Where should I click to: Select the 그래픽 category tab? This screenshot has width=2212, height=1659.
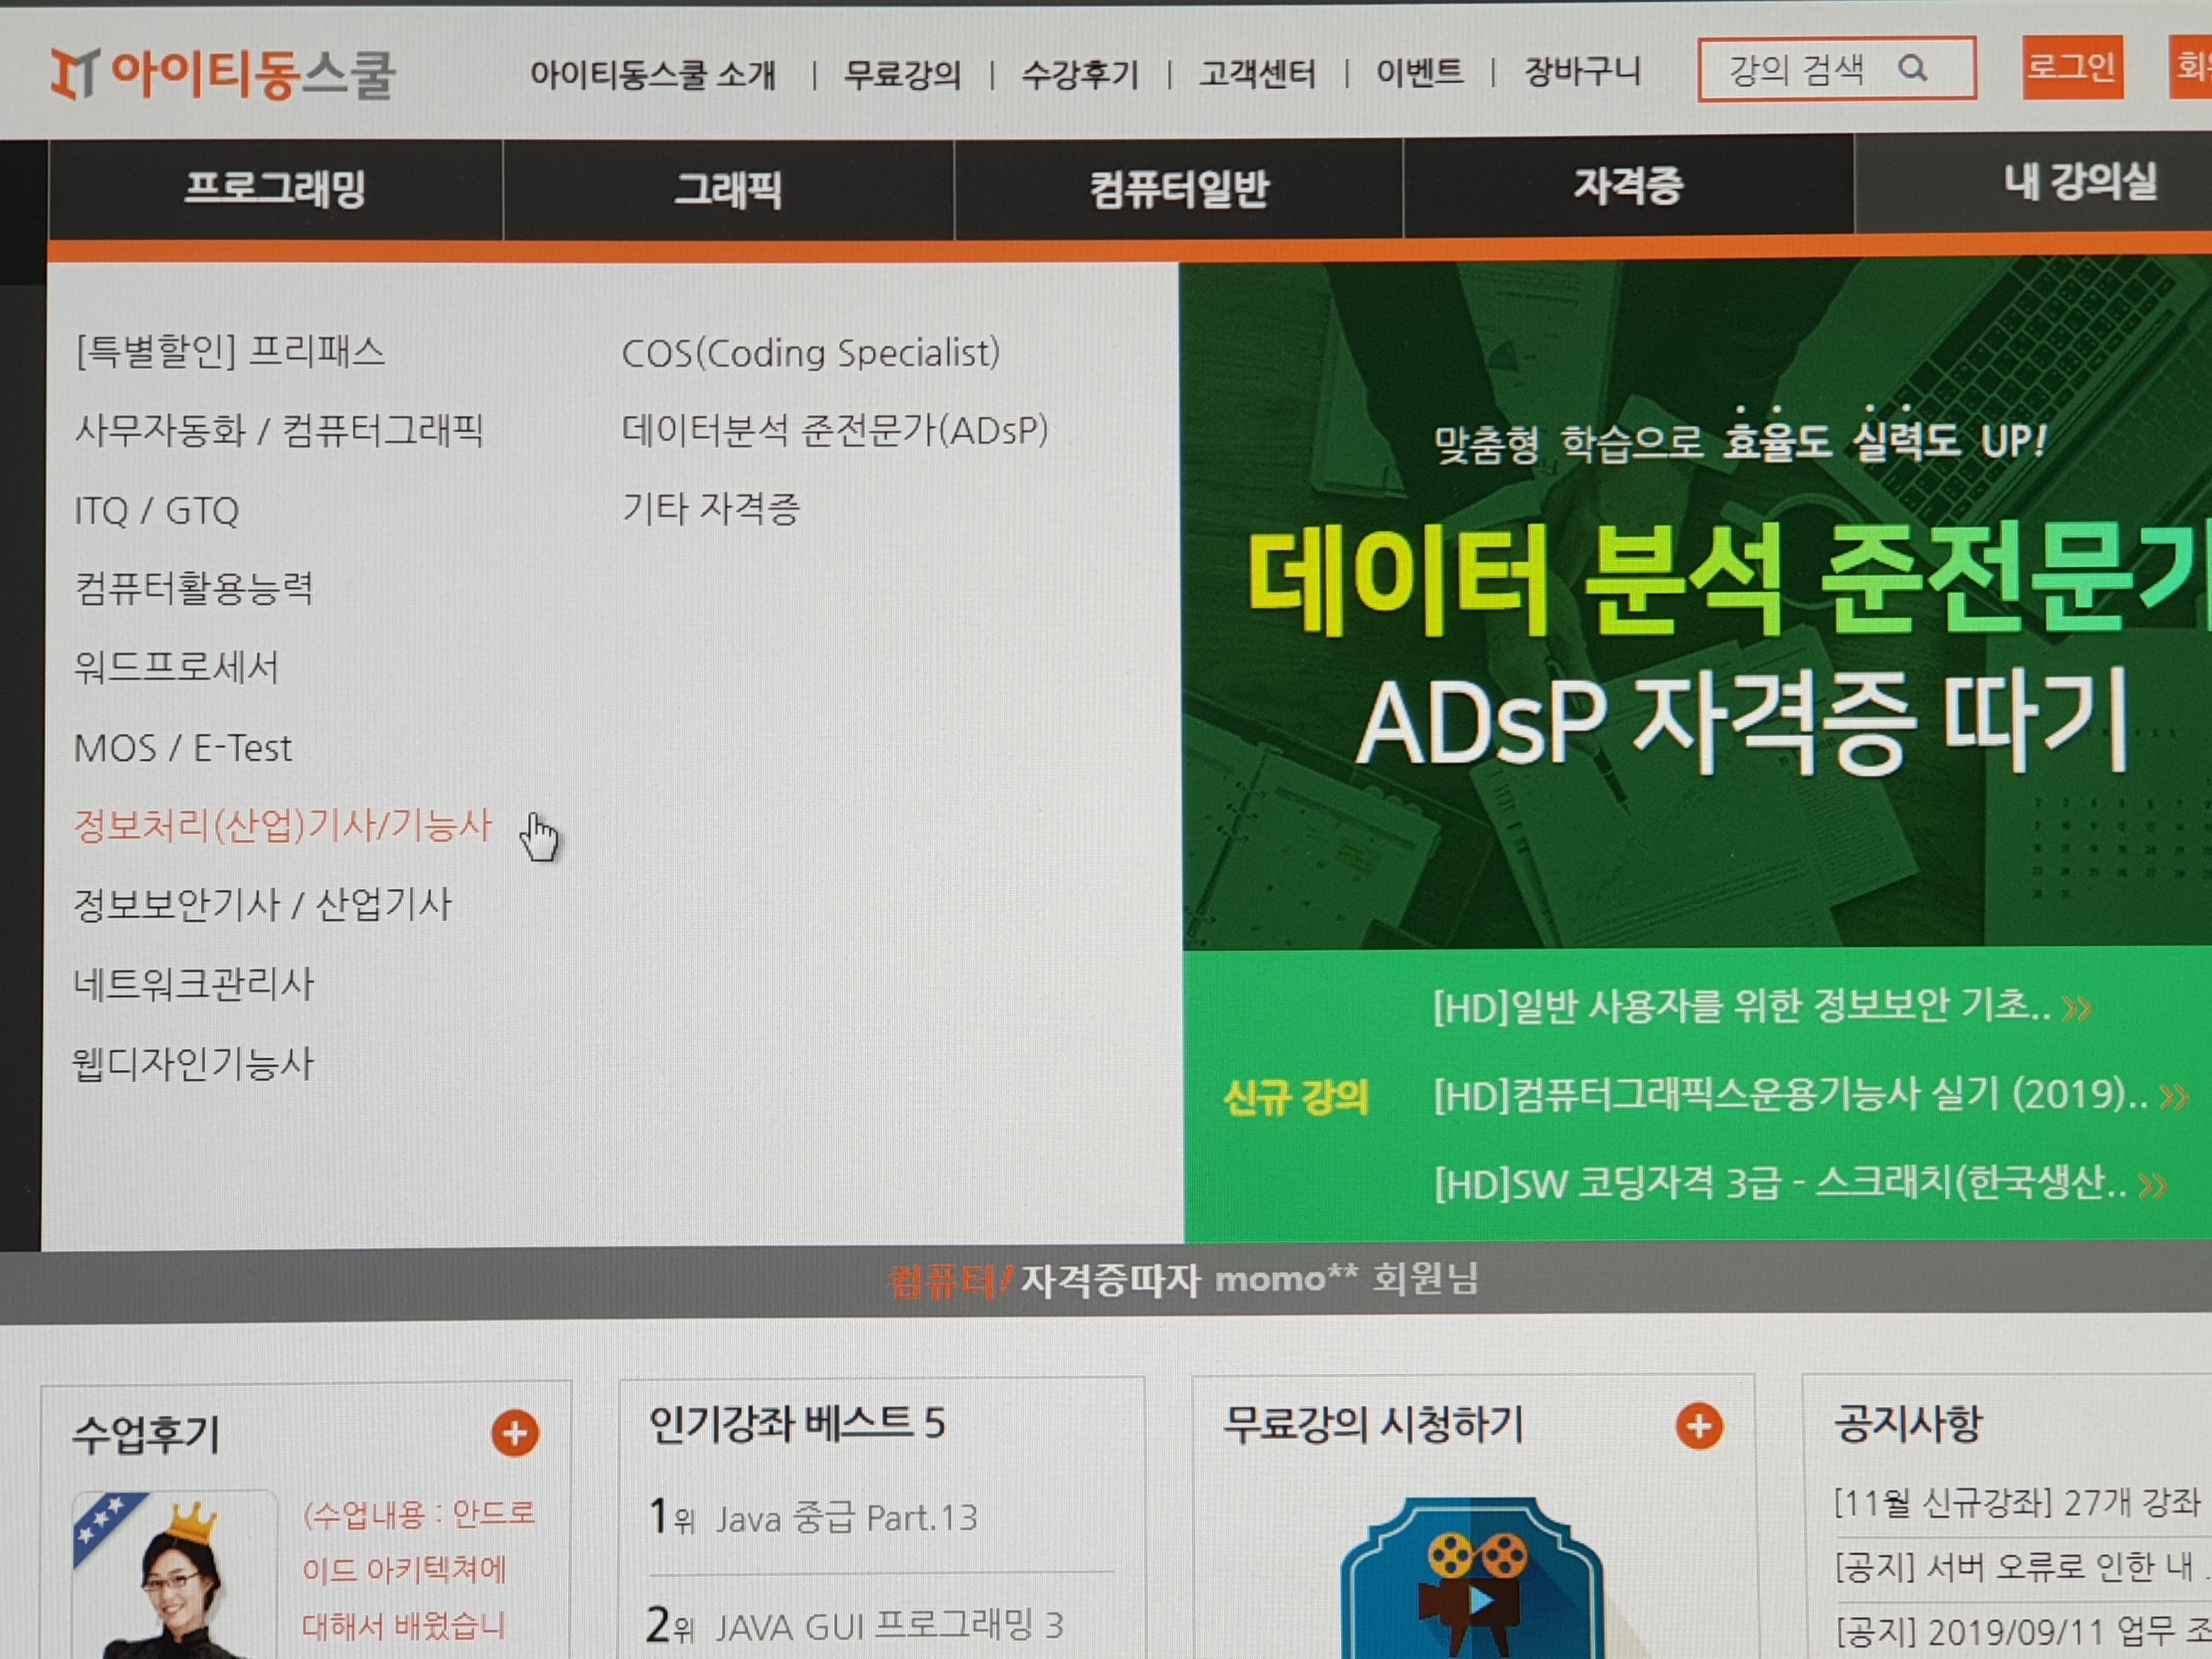pos(728,189)
